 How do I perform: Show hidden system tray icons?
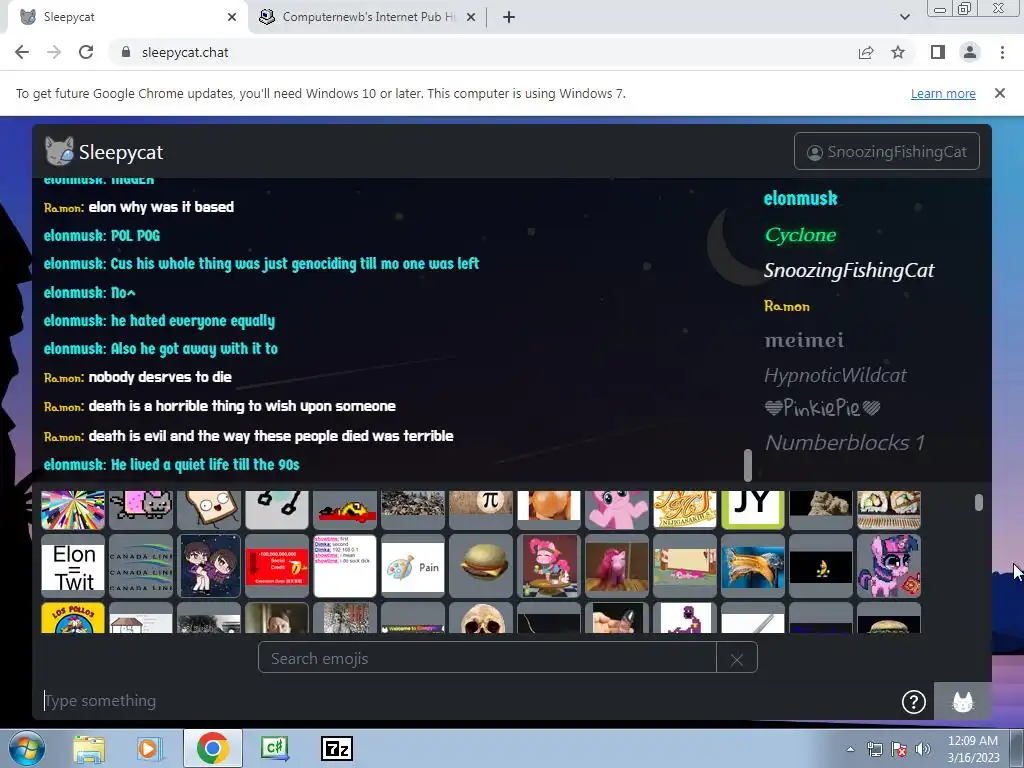tap(850, 749)
